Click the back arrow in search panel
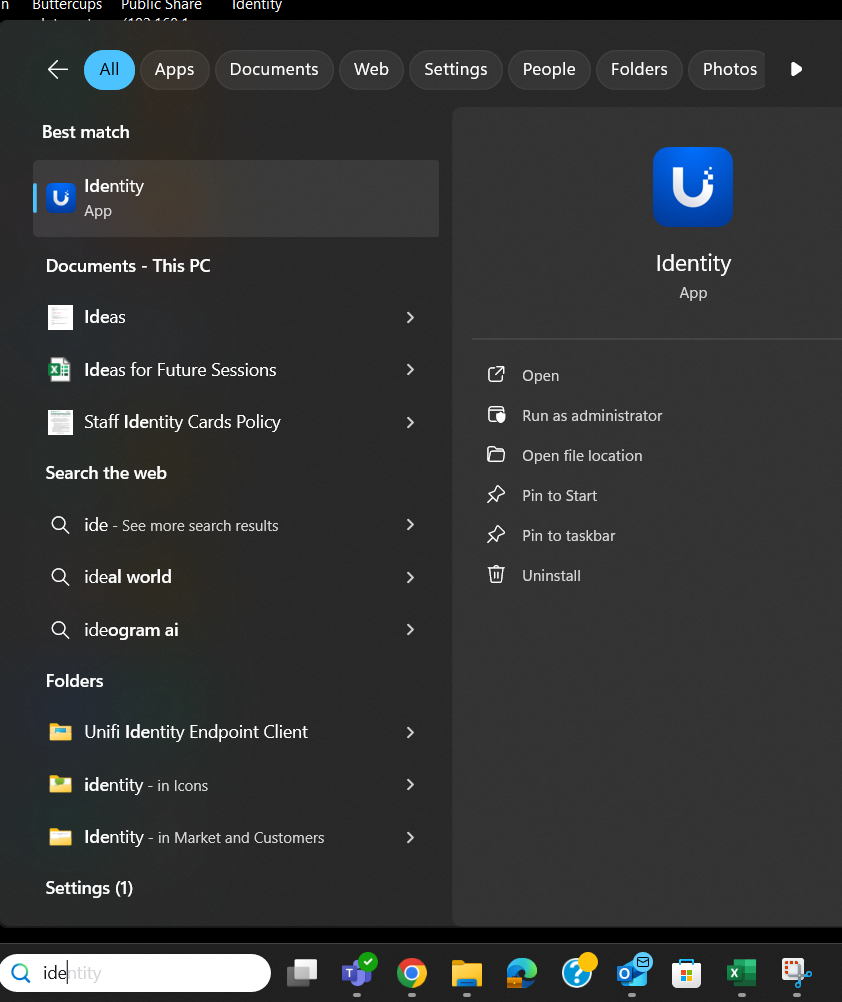This screenshot has width=842, height=1002. 58,69
